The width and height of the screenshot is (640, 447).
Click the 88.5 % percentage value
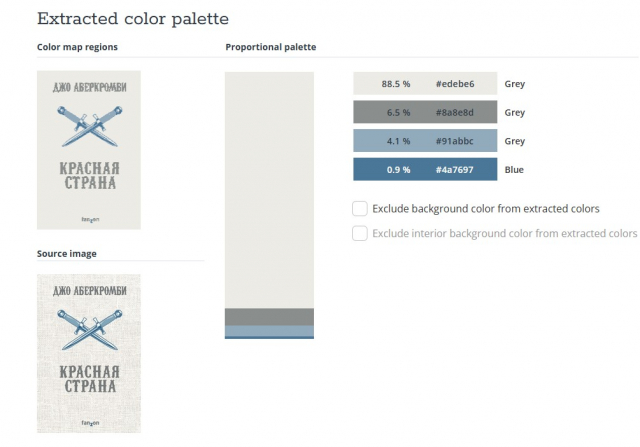pos(396,84)
